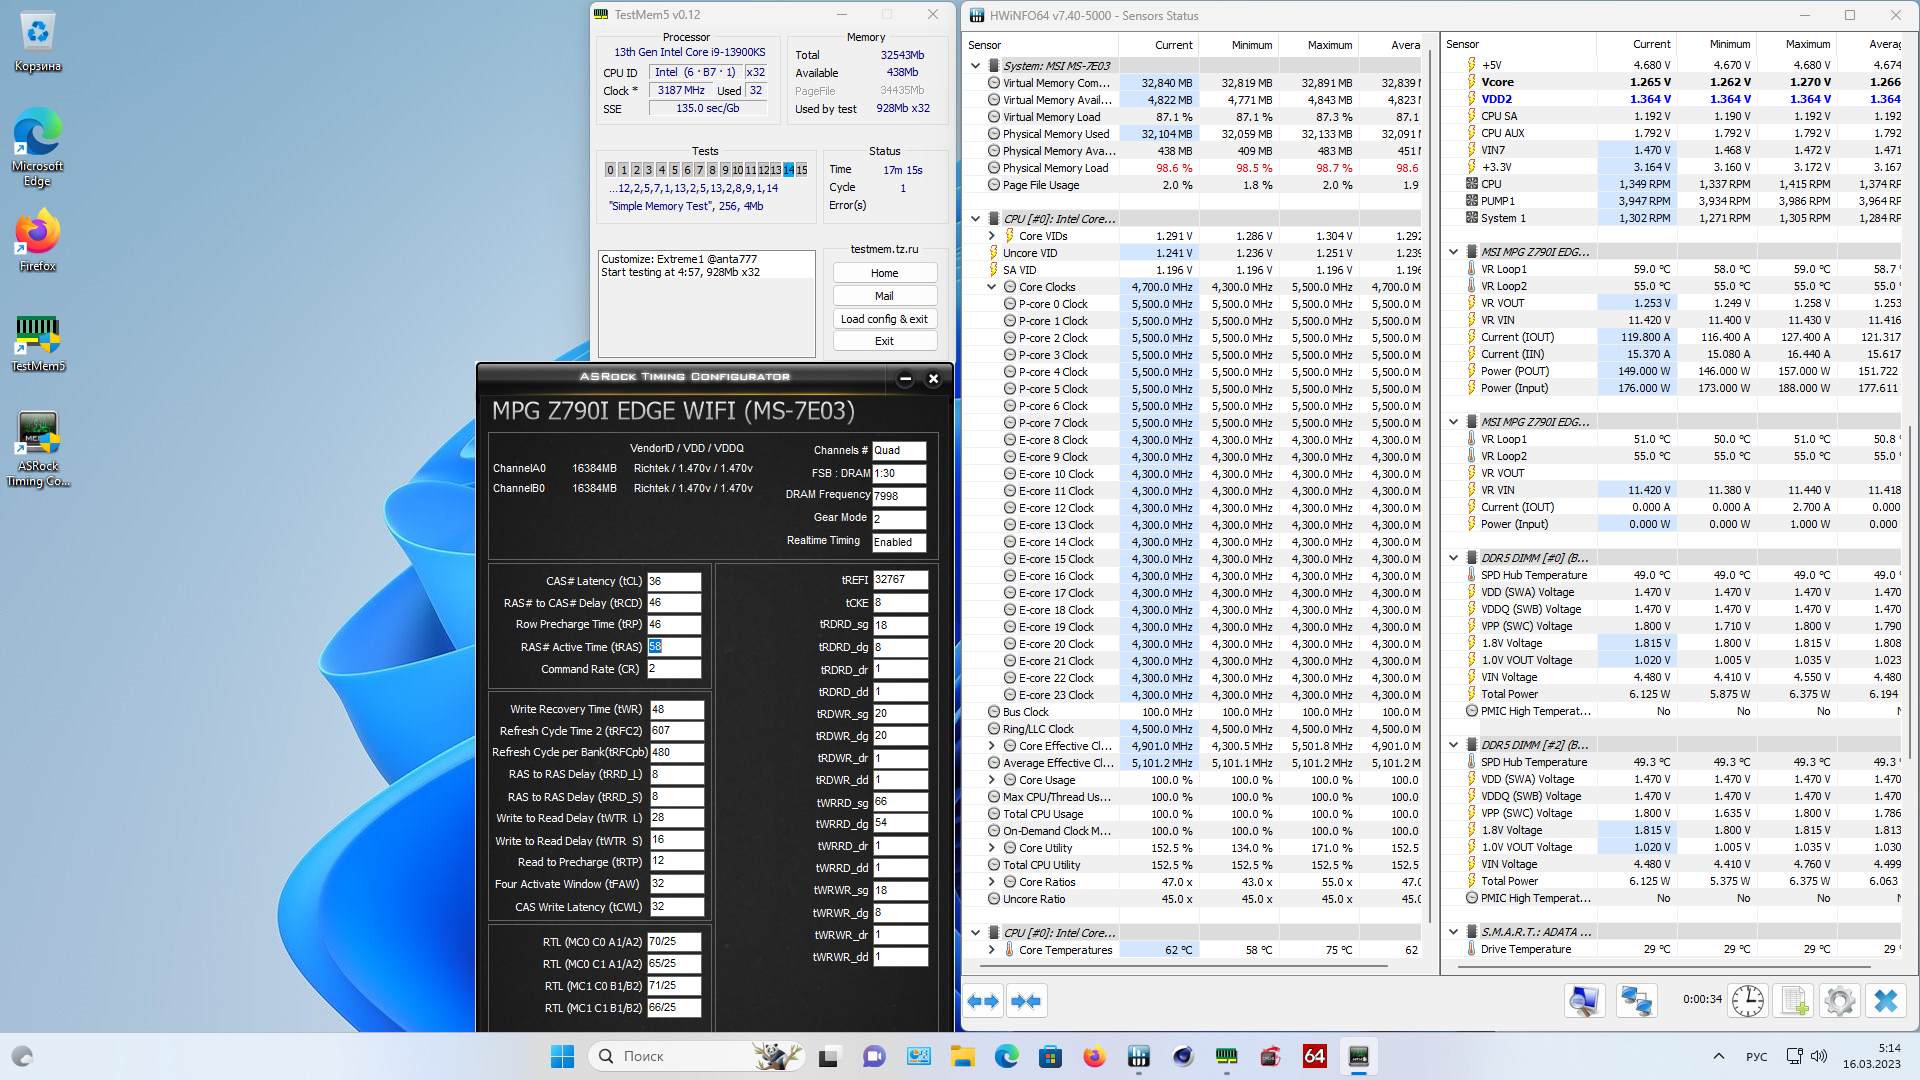Collapse the System: MSI MS-7E03 sensor group
Image resolution: width=1920 pixels, height=1080 pixels.
coord(976,66)
